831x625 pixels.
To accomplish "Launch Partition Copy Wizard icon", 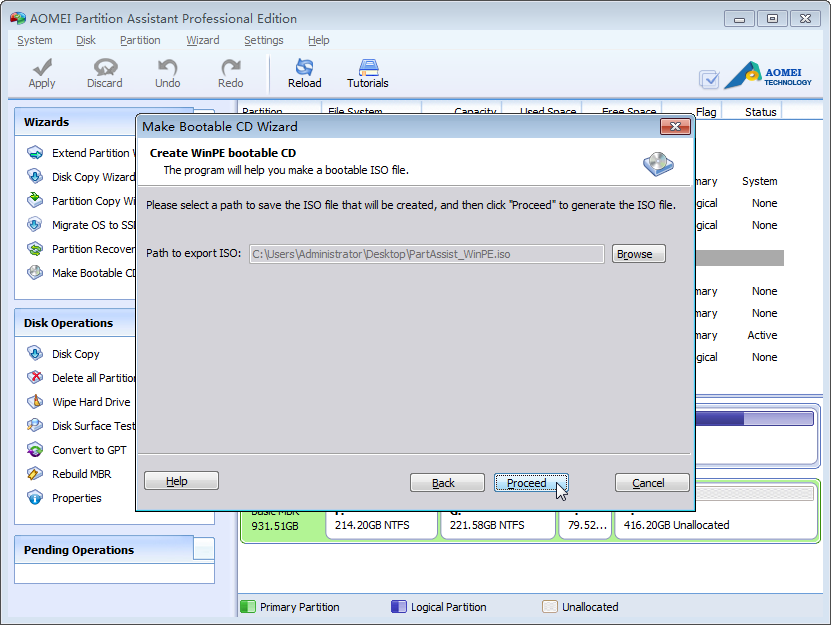I will [35, 200].
